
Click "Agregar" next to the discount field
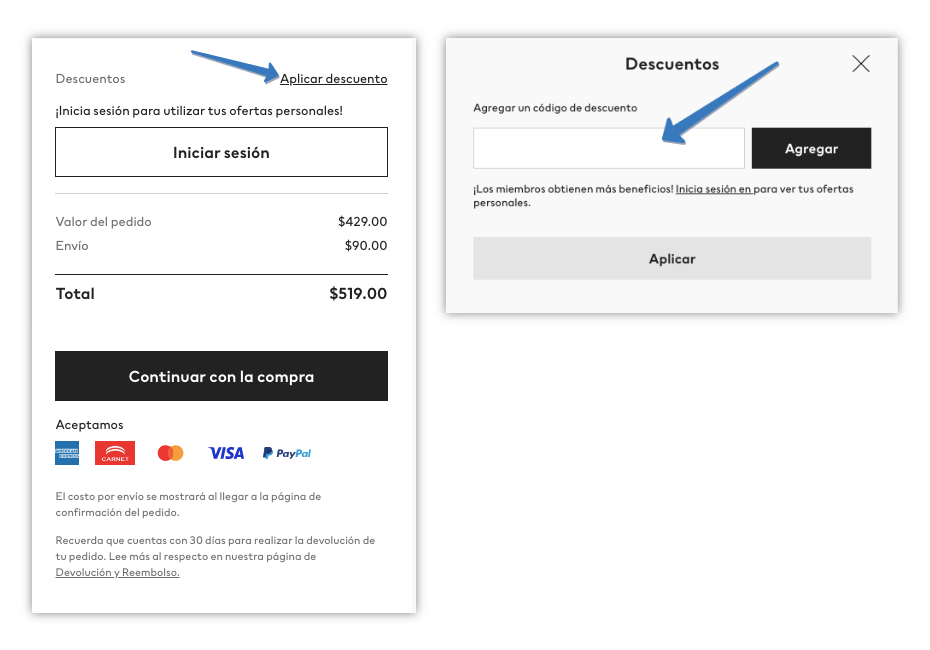click(x=811, y=147)
